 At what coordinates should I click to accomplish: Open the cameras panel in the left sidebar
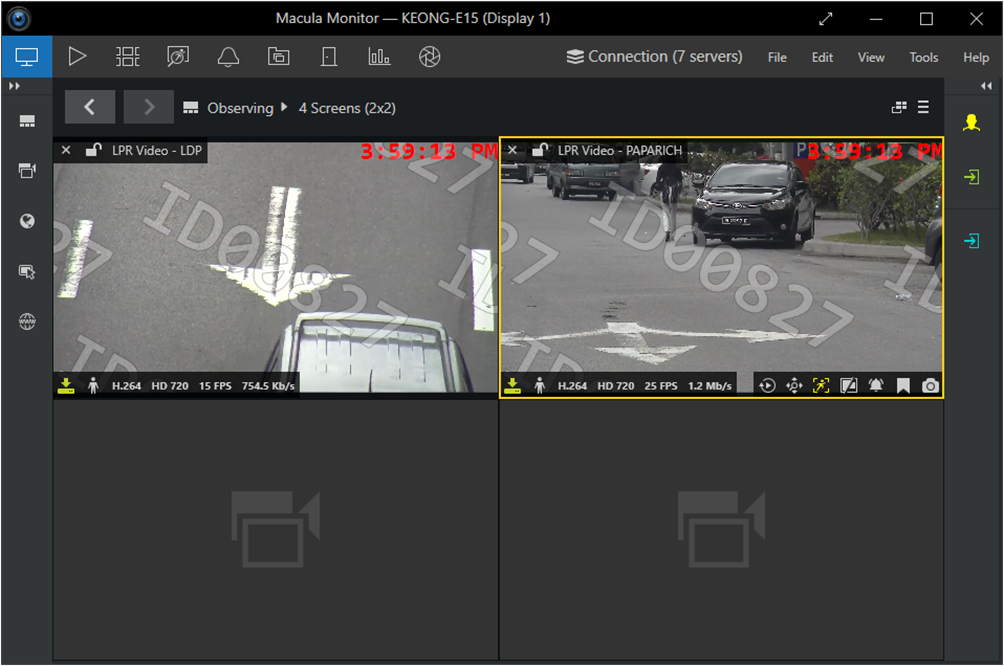(27, 171)
